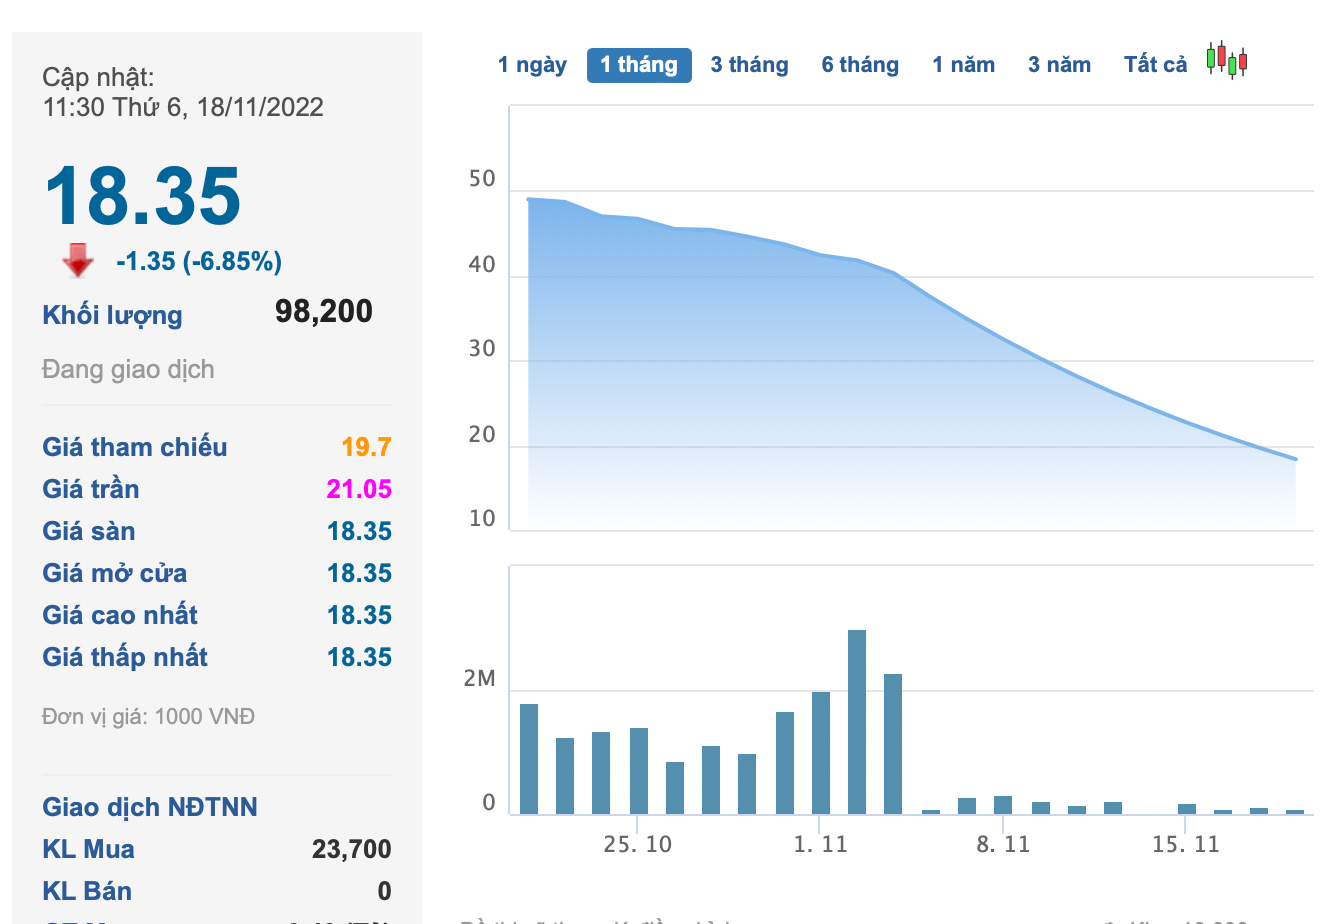The width and height of the screenshot is (1338, 924).
Task: Click the Giá cao nhất label
Action: pyautogui.click(x=120, y=615)
